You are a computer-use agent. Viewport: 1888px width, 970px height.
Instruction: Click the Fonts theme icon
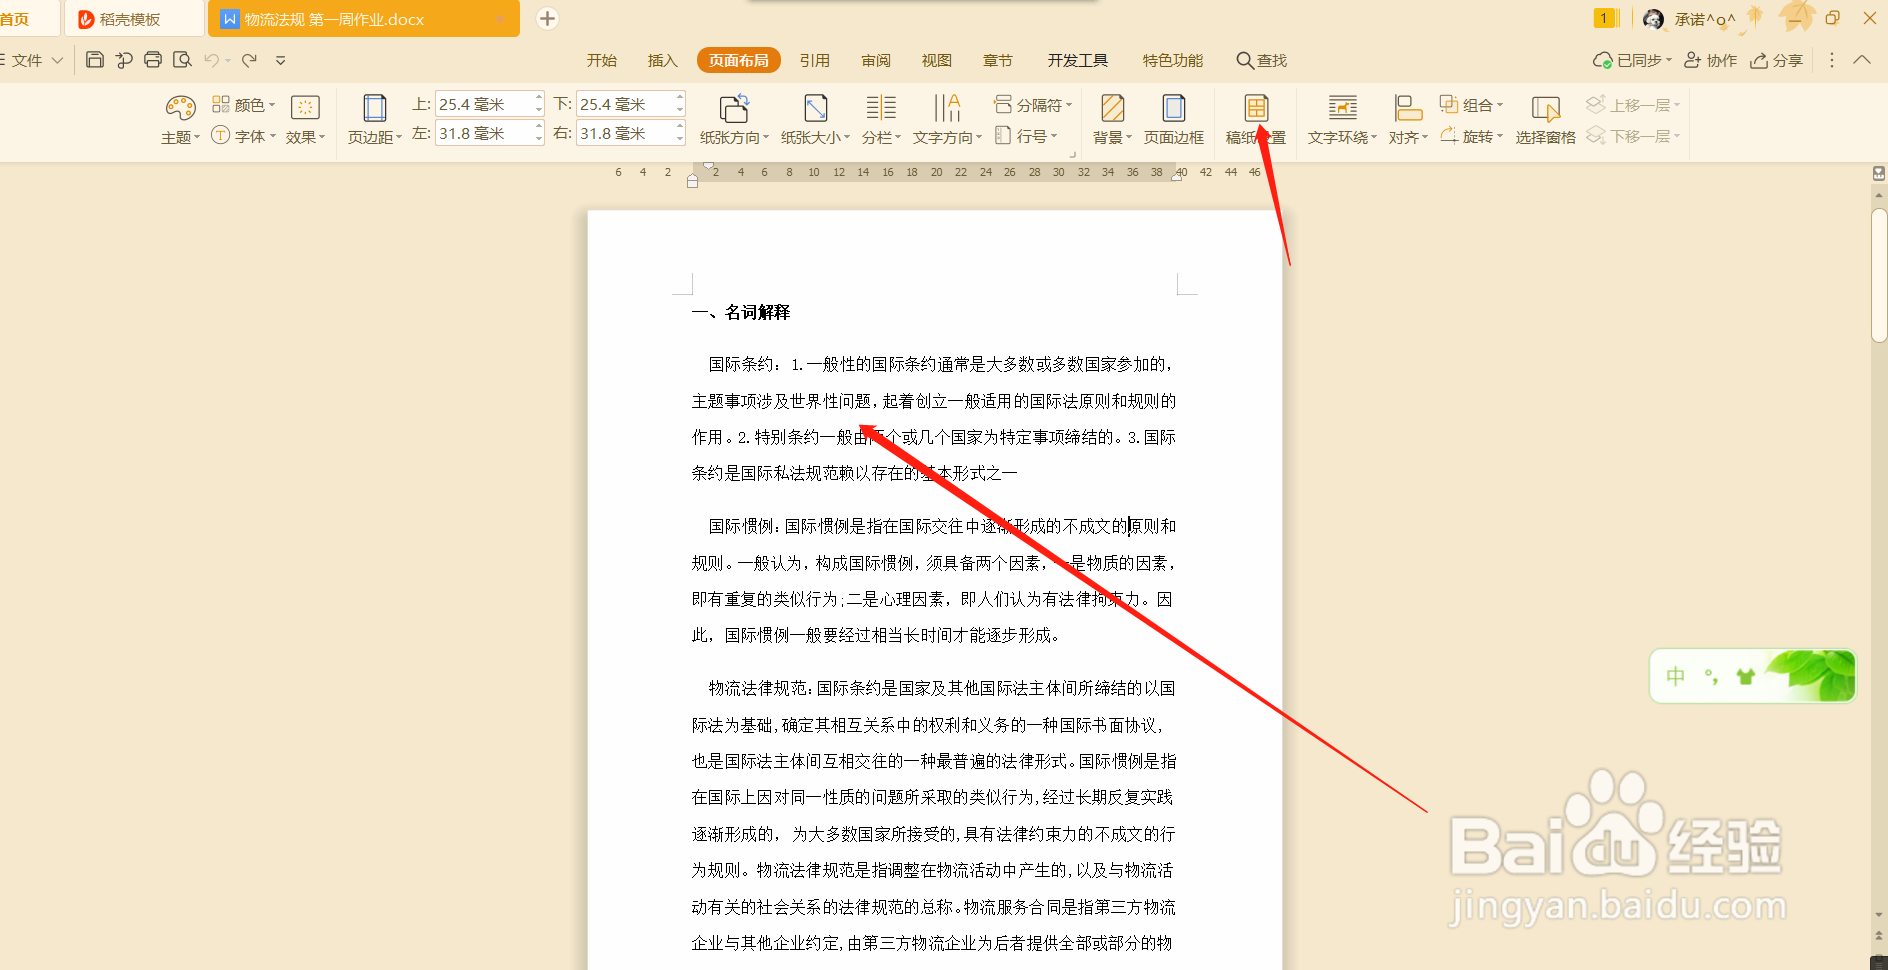pos(220,136)
